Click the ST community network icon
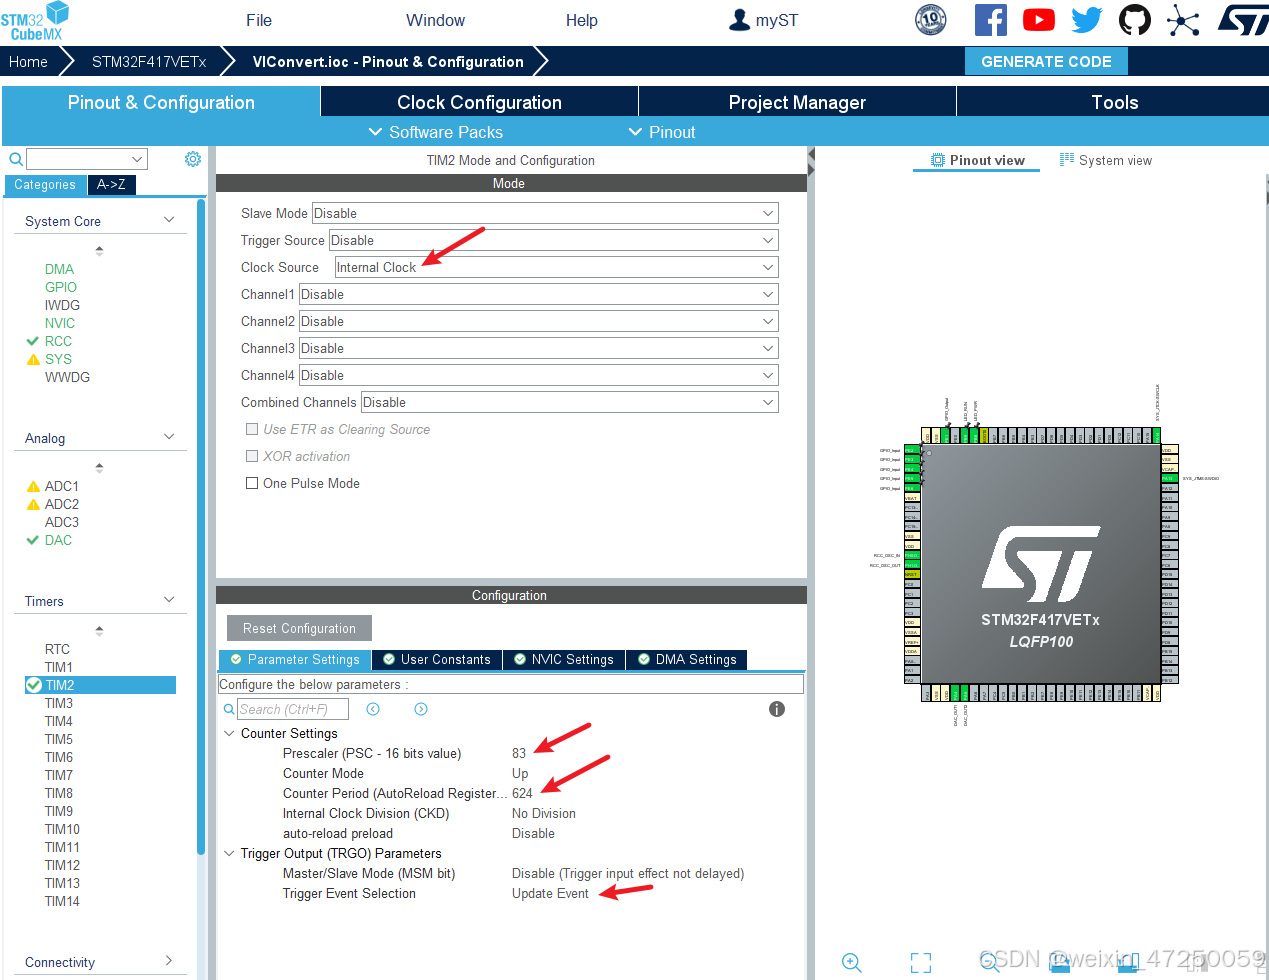Screen dimensions: 1269x980 coord(1182,20)
